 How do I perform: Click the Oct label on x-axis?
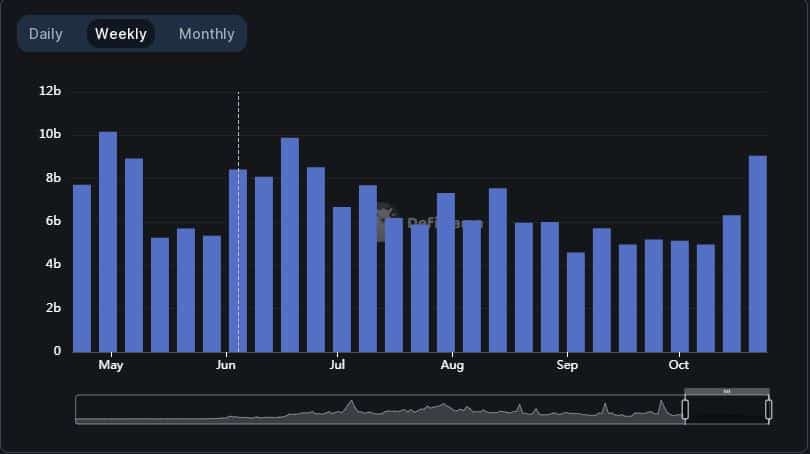coord(678,365)
